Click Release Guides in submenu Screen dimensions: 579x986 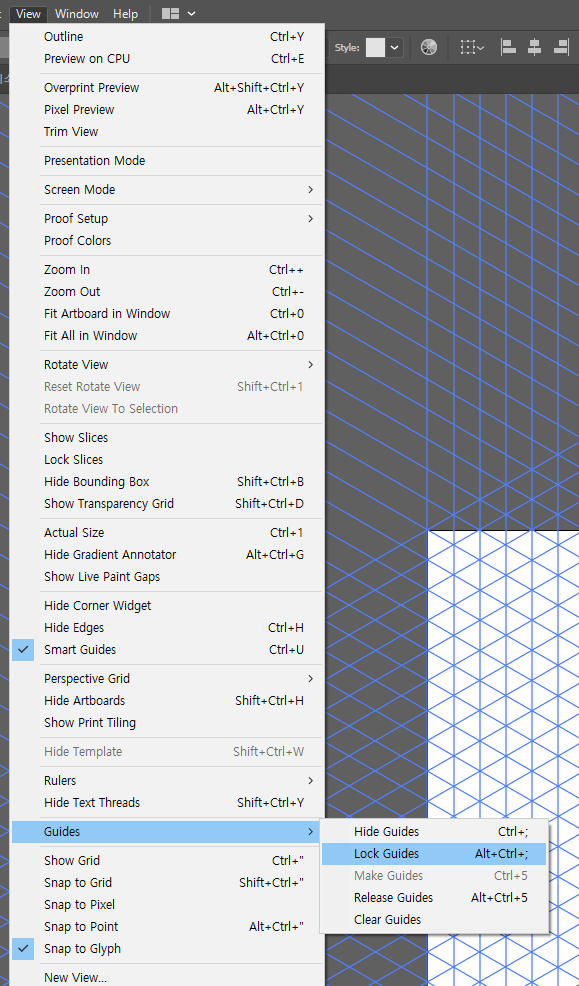(x=434, y=897)
